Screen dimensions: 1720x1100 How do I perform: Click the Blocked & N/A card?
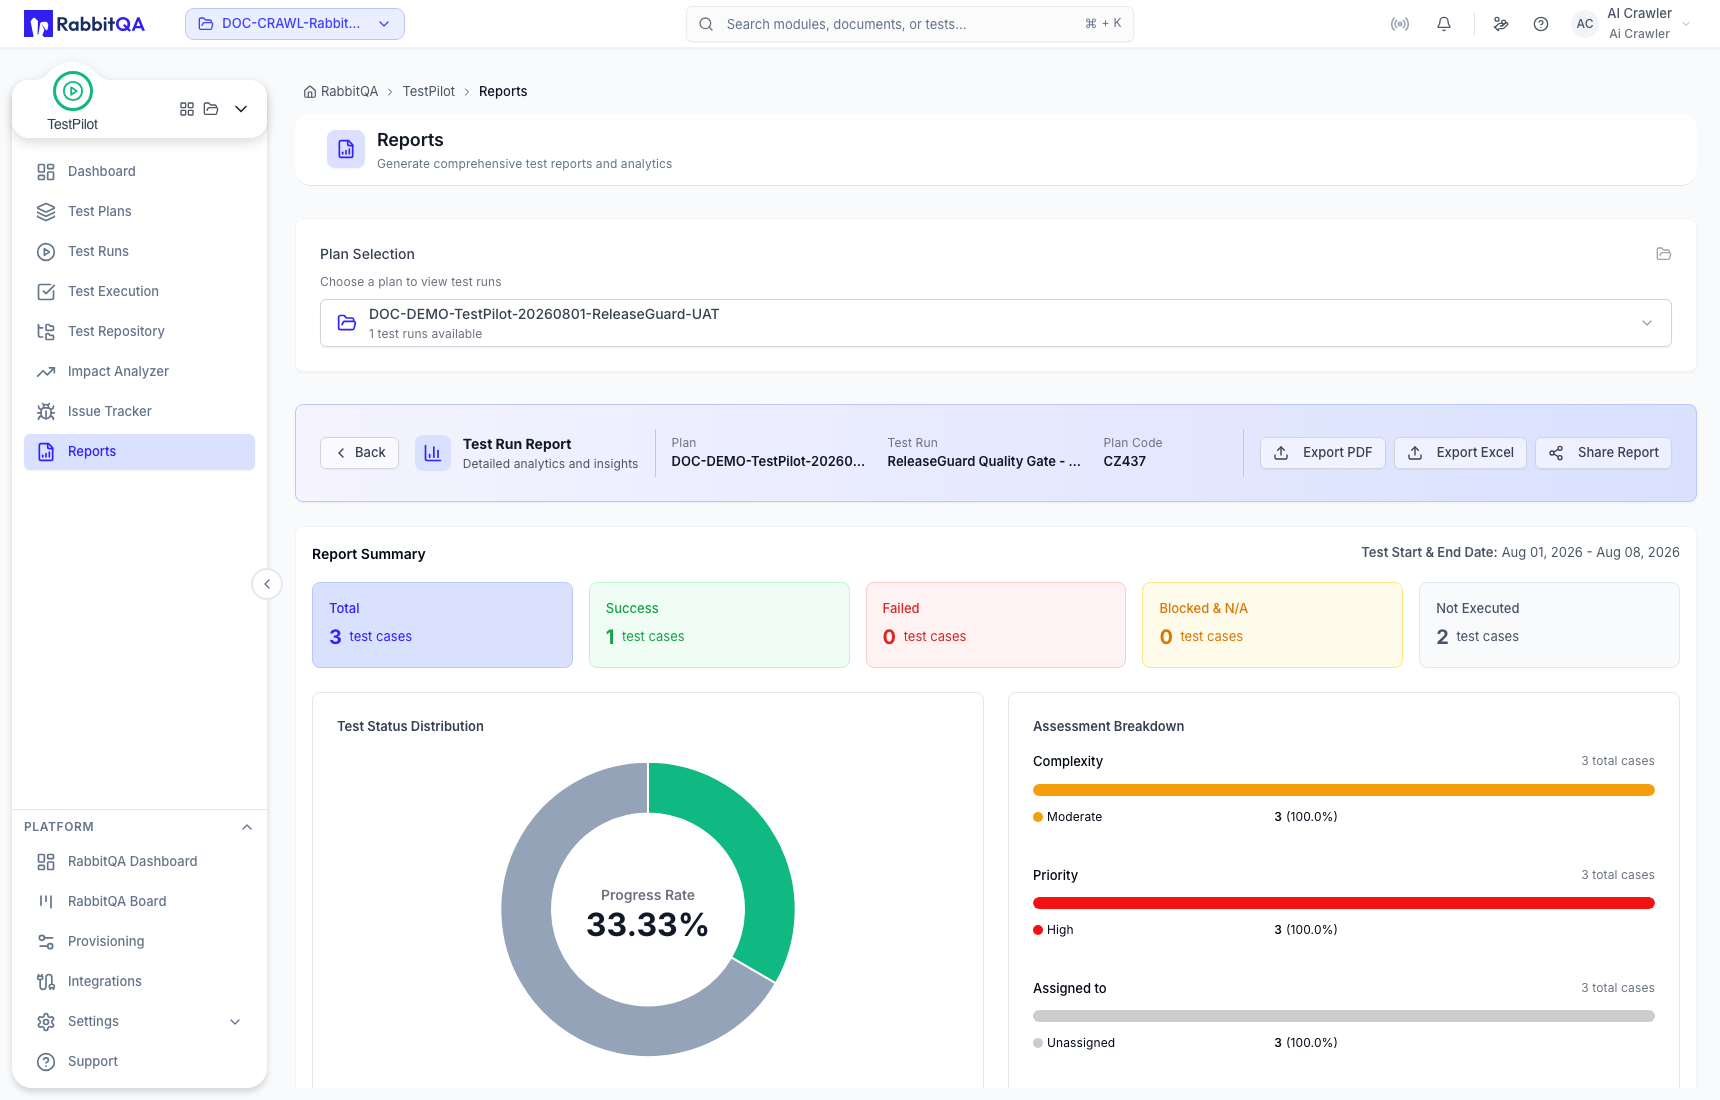(x=1272, y=625)
